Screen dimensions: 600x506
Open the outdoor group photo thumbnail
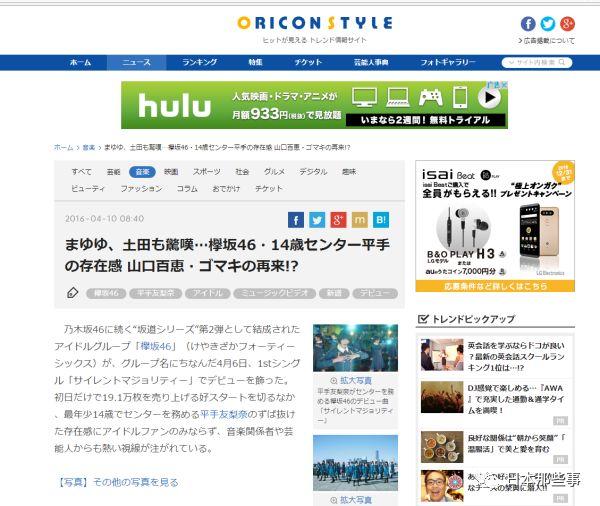click(355, 463)
